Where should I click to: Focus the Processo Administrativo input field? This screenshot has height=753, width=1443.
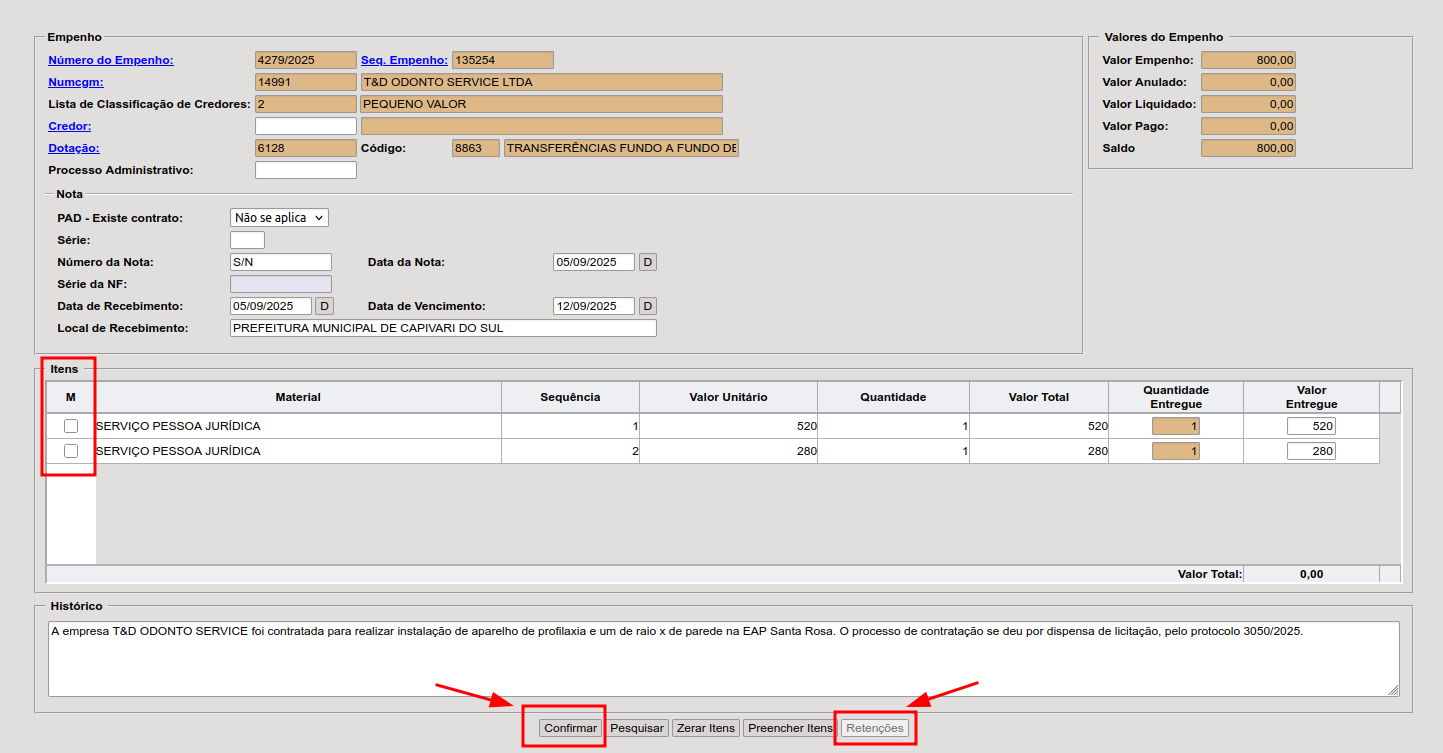306,170
